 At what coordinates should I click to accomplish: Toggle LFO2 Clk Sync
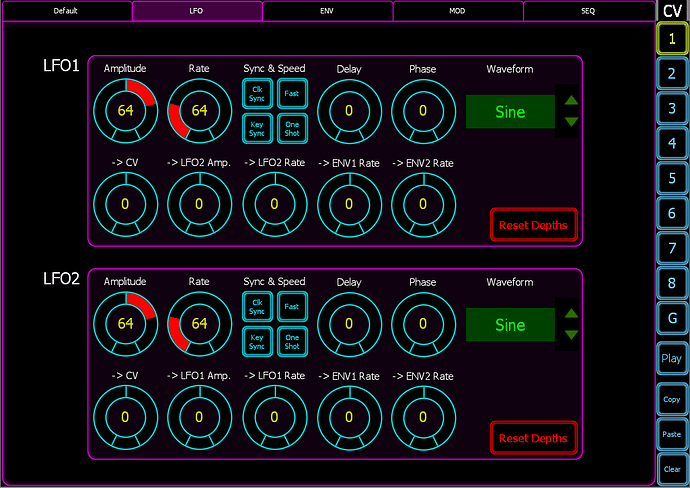257,307
